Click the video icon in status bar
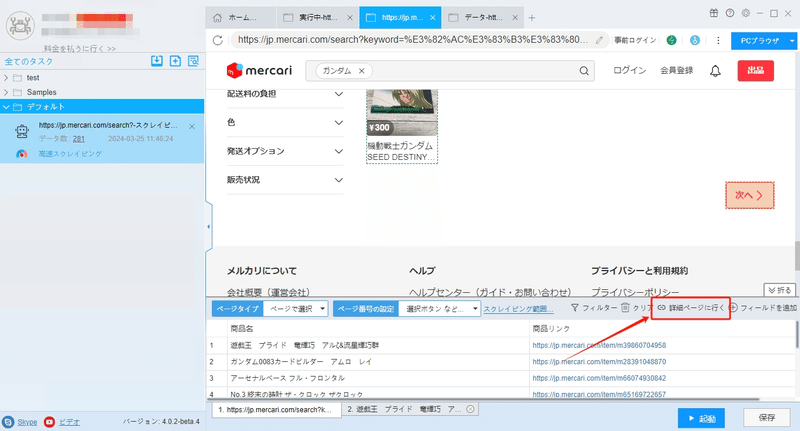This screenshot has height=431, width=800. (49, 422)
